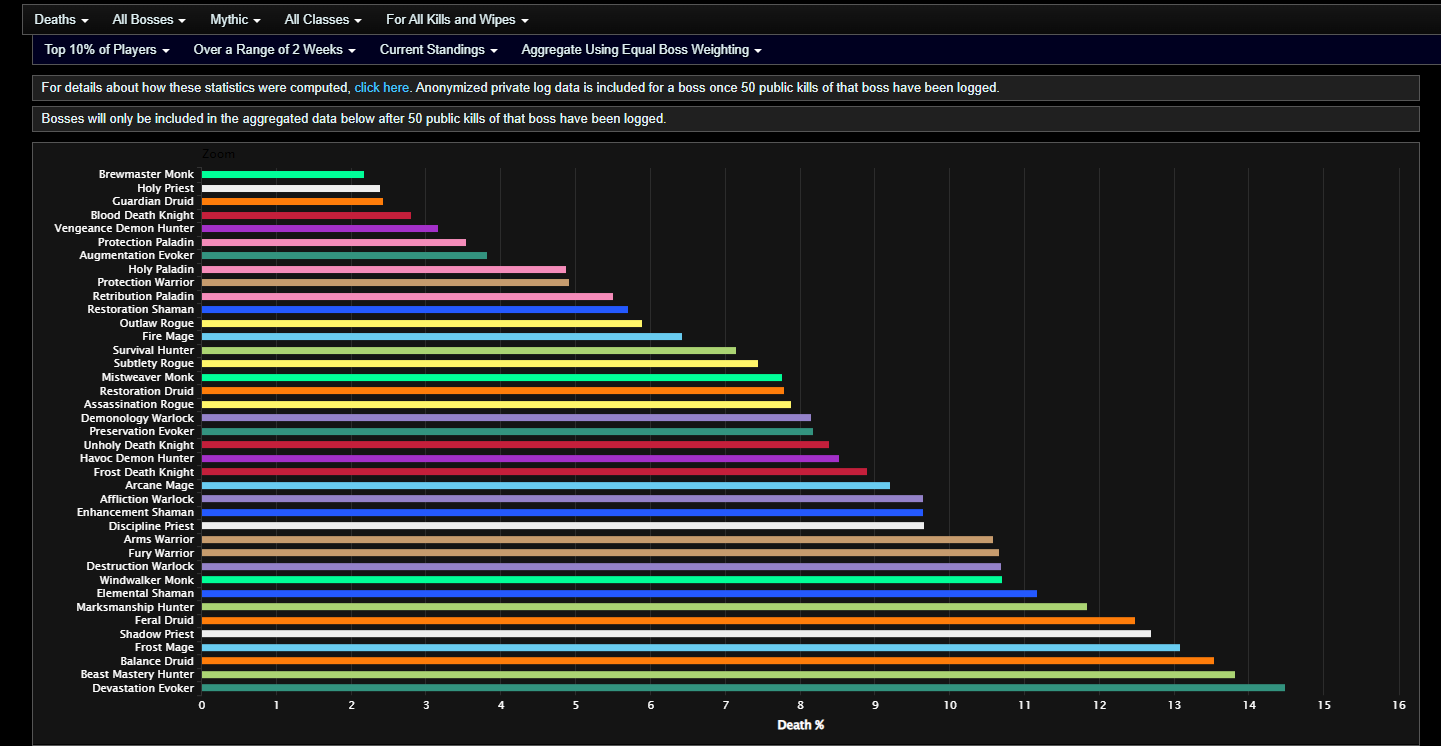Click the Windwalker Monk bar

602,580
